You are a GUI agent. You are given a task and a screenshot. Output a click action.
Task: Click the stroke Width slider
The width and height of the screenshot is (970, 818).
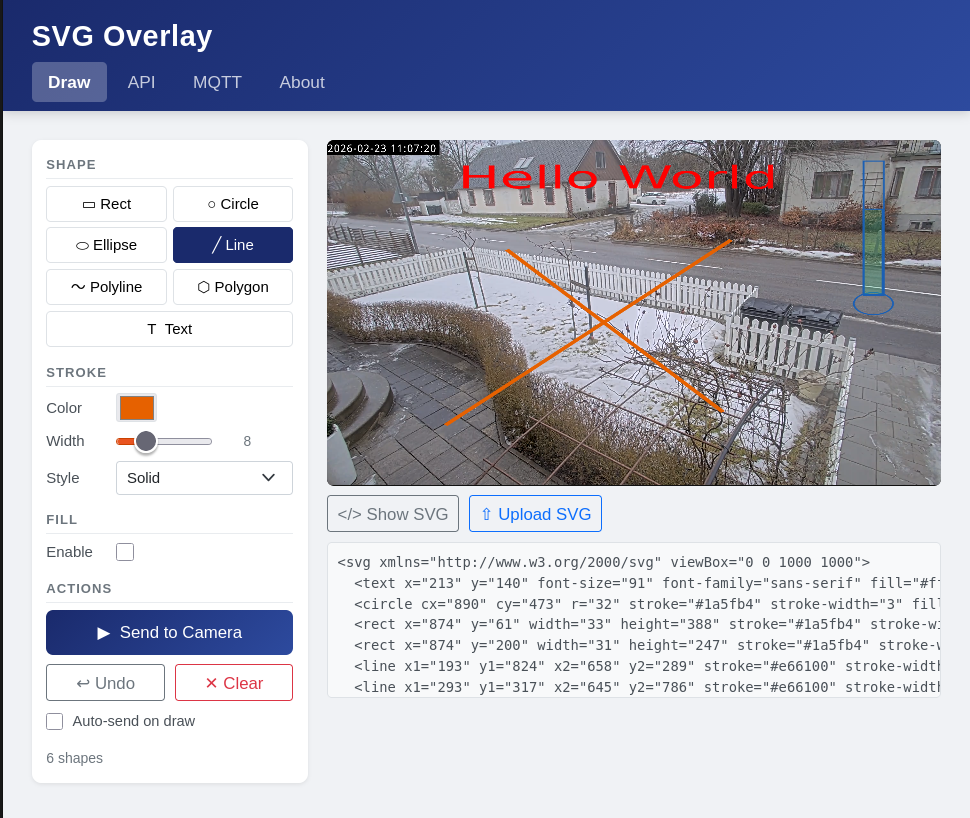pyautogui.click(x=164, y=441)
